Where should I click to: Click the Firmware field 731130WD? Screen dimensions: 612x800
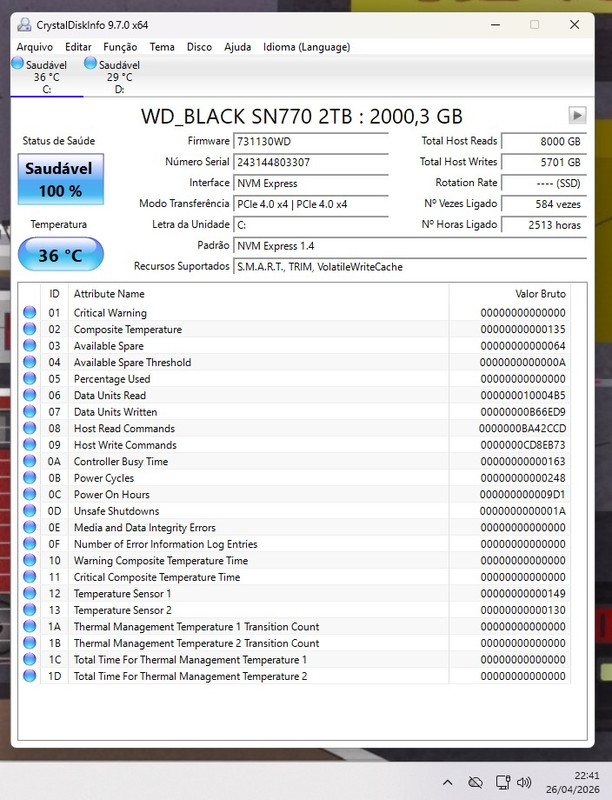point(311,141)
